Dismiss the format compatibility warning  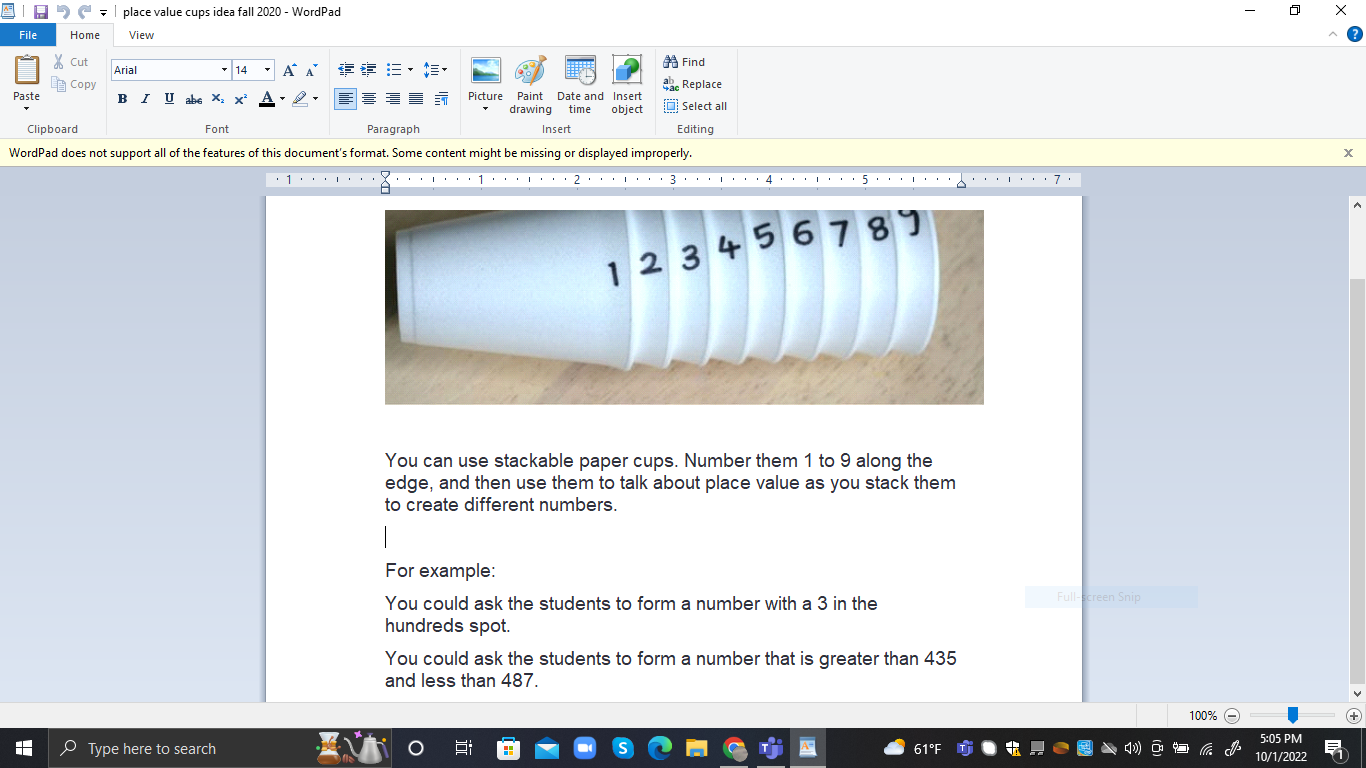point(1348,152)
